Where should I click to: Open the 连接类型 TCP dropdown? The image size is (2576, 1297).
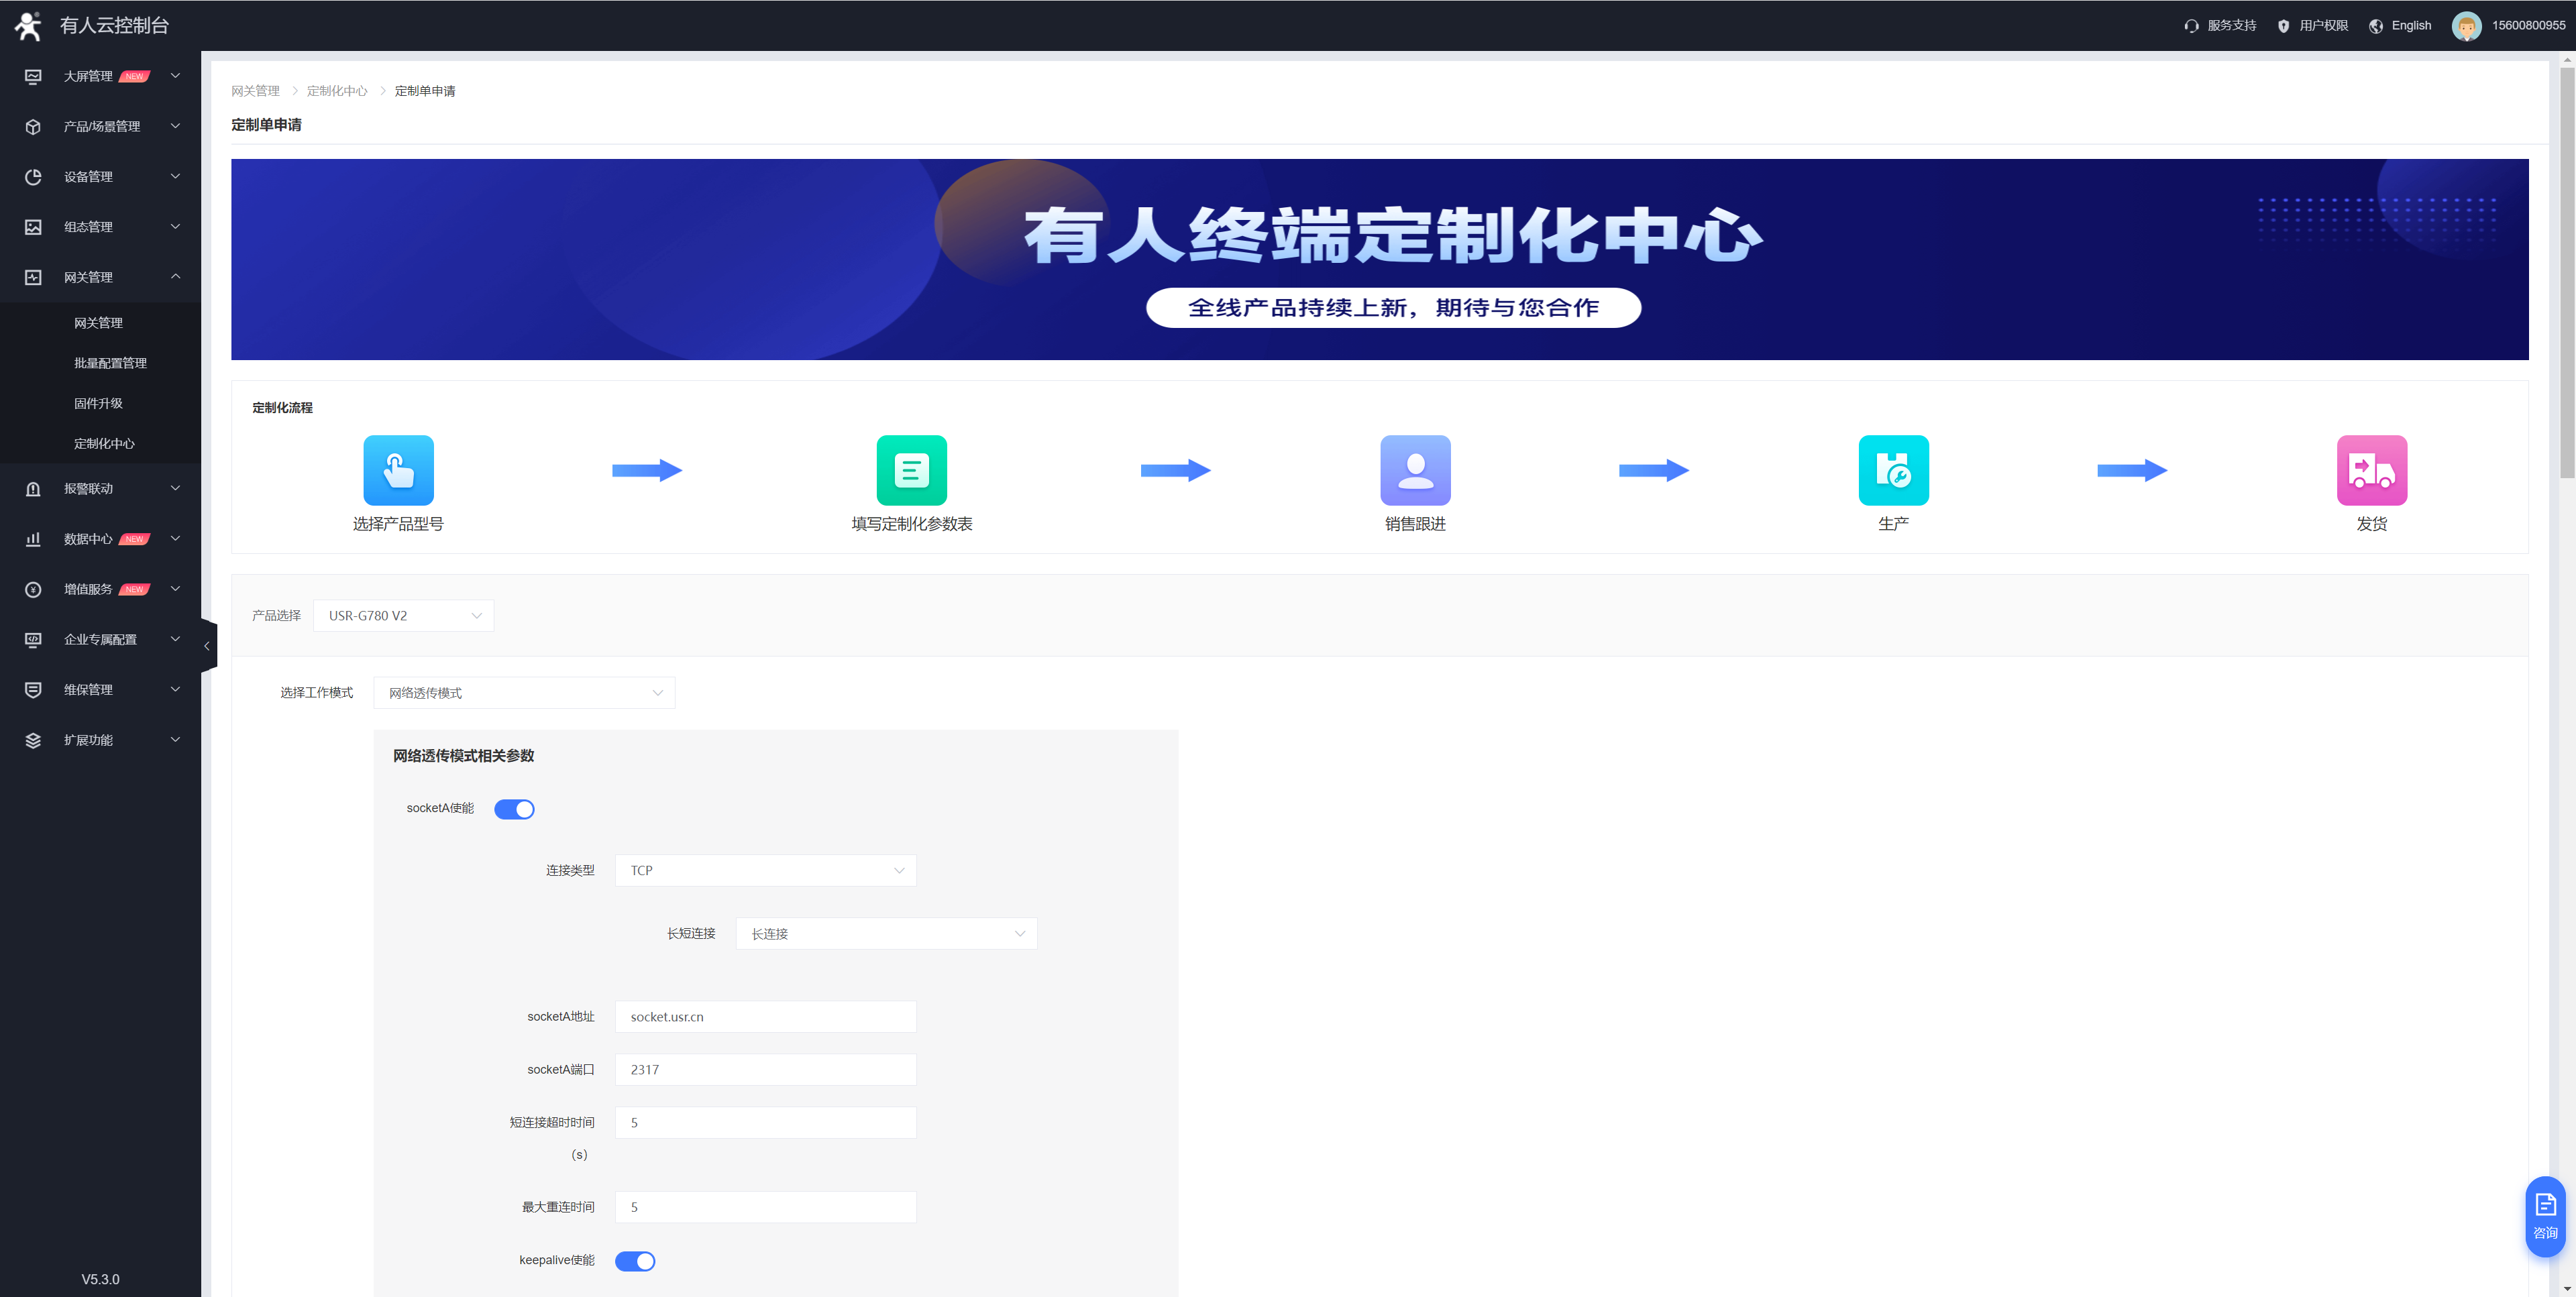(x=765, y=870)
